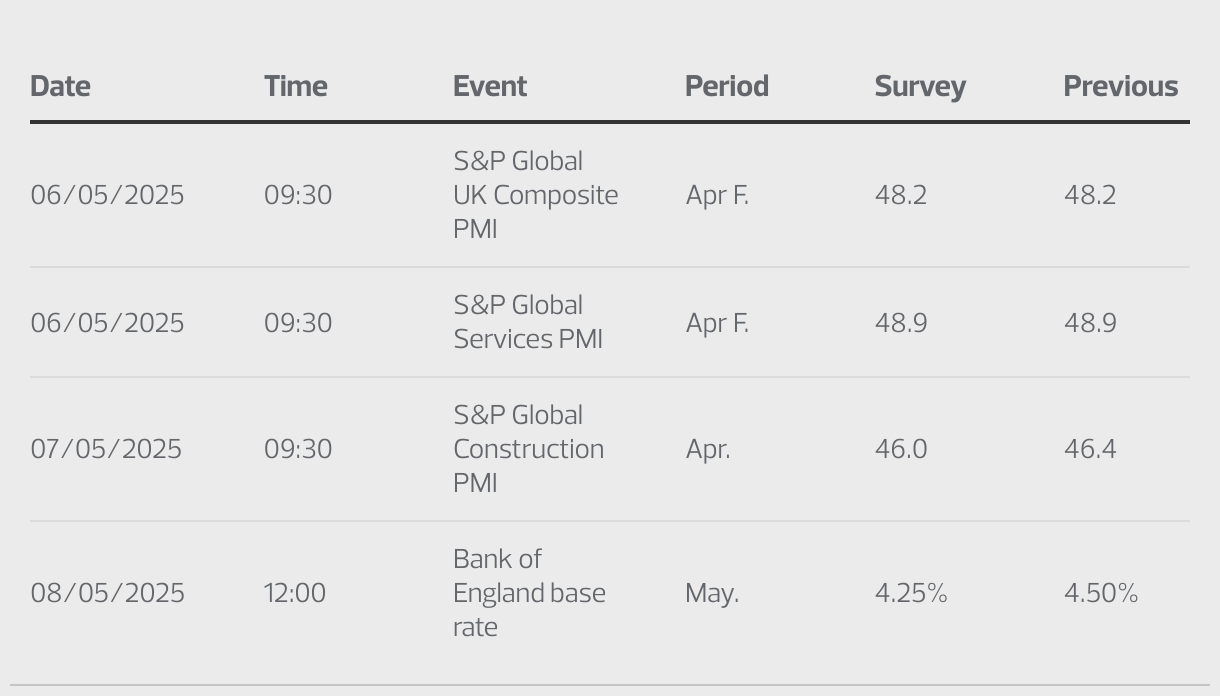The image size is (1220, 696).
Task: Select the 46.4 previous value
Action: click(1090, 449)
